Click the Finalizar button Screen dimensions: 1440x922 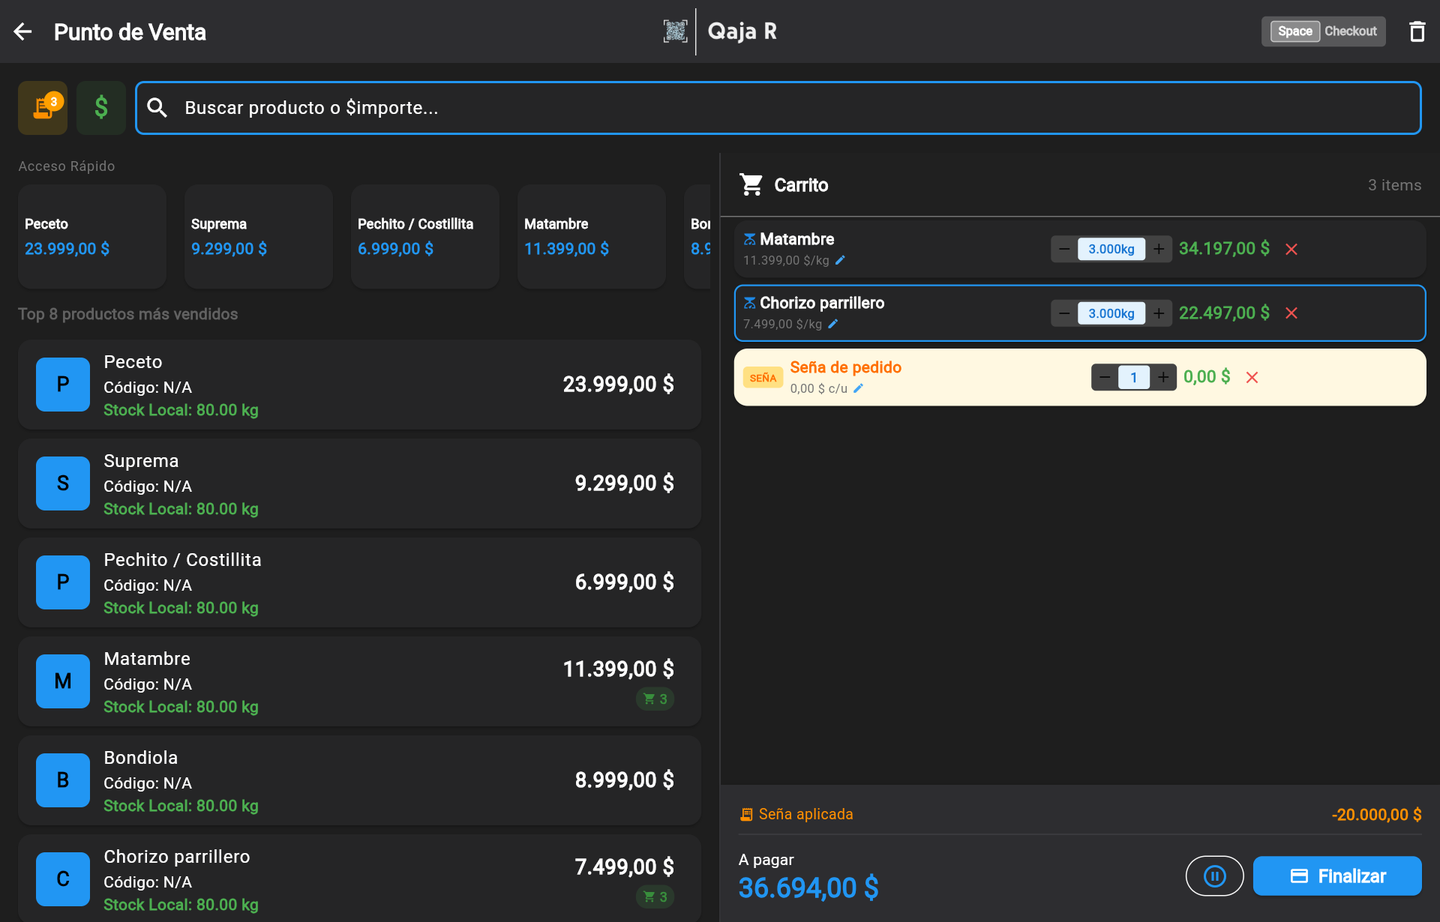(1337, 876)
